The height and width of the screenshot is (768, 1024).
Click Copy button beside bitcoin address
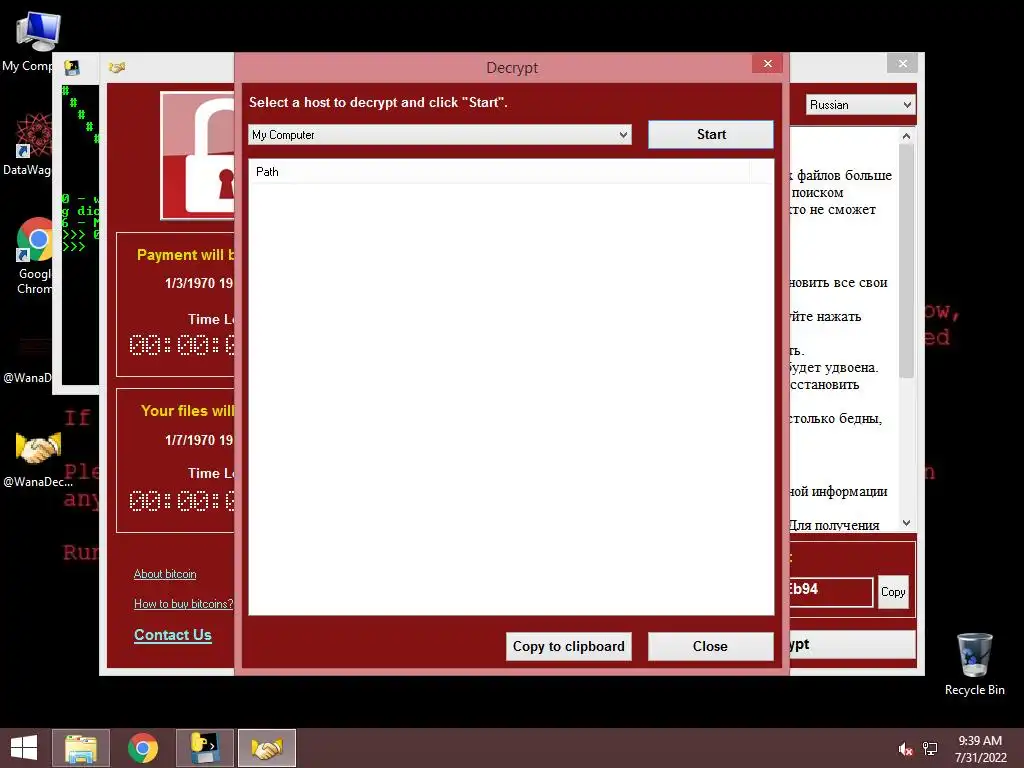pos(893,592)
